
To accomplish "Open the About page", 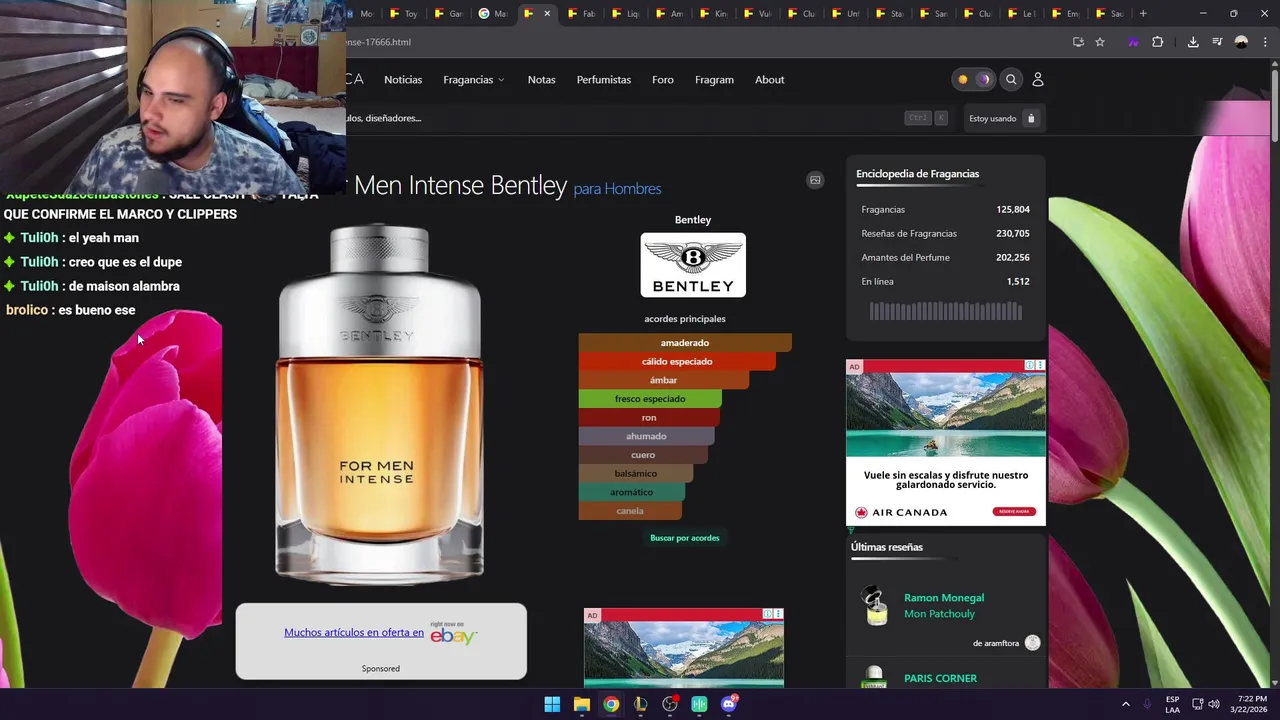I will (769, 80).
